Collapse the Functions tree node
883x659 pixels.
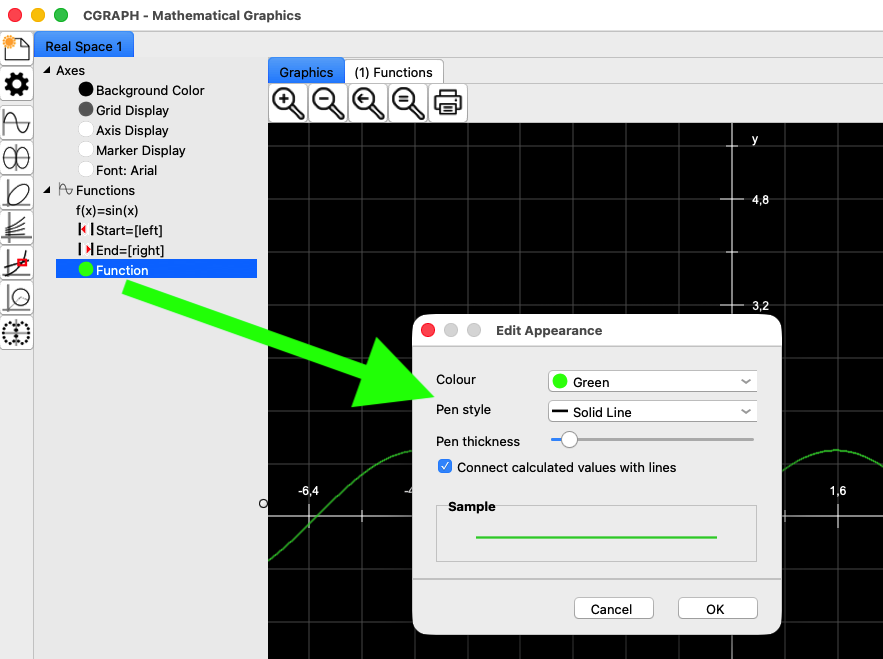point(46,190)
